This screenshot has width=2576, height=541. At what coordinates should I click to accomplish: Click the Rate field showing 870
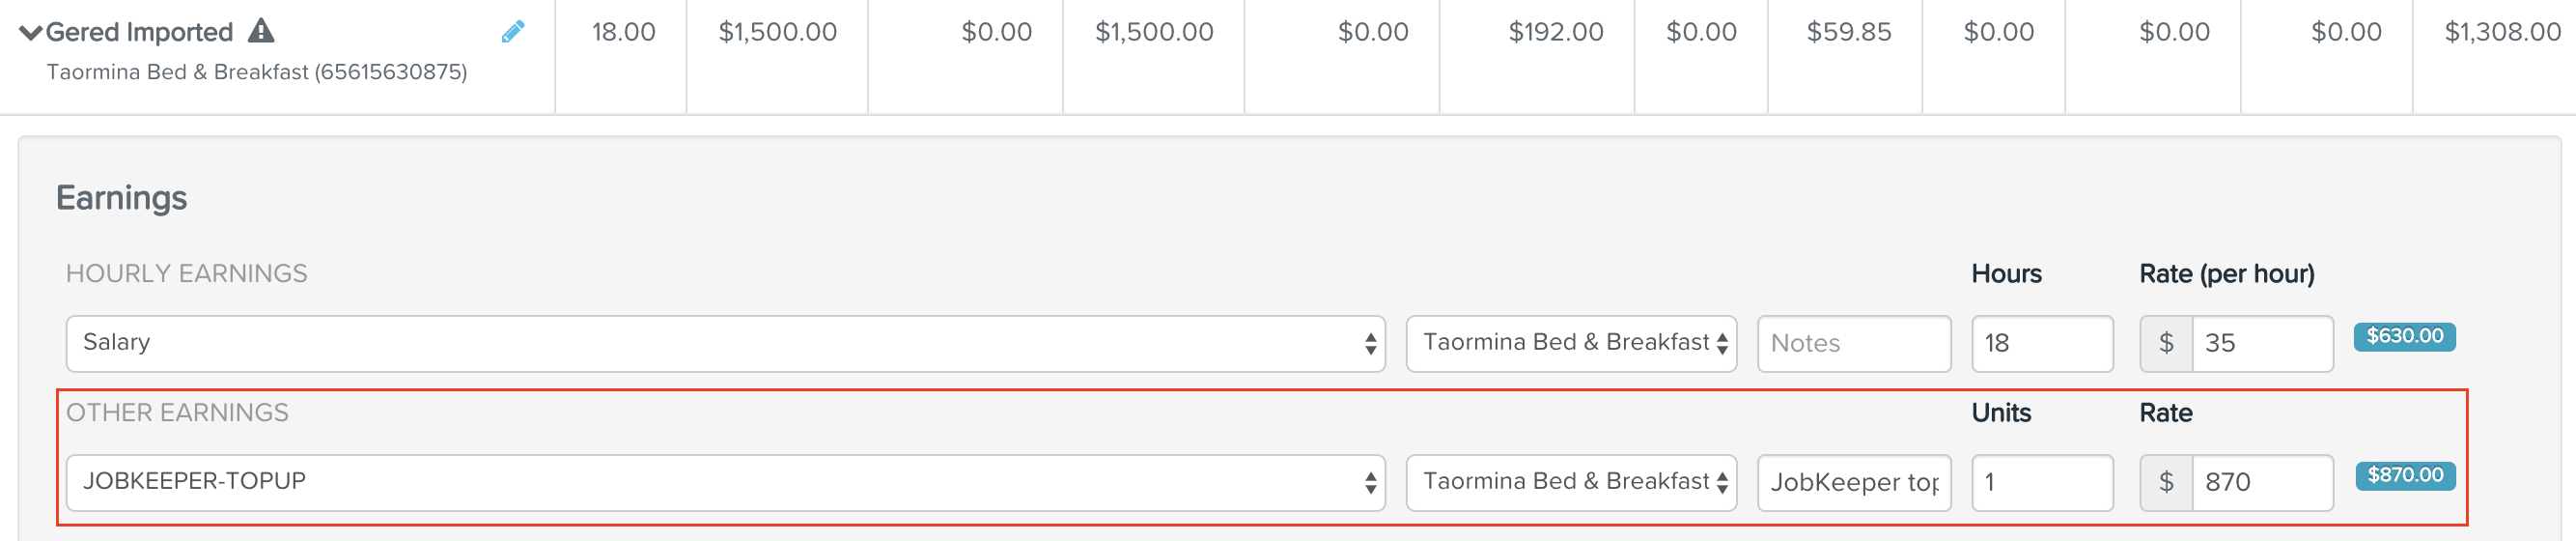(x=2262, y=482)
